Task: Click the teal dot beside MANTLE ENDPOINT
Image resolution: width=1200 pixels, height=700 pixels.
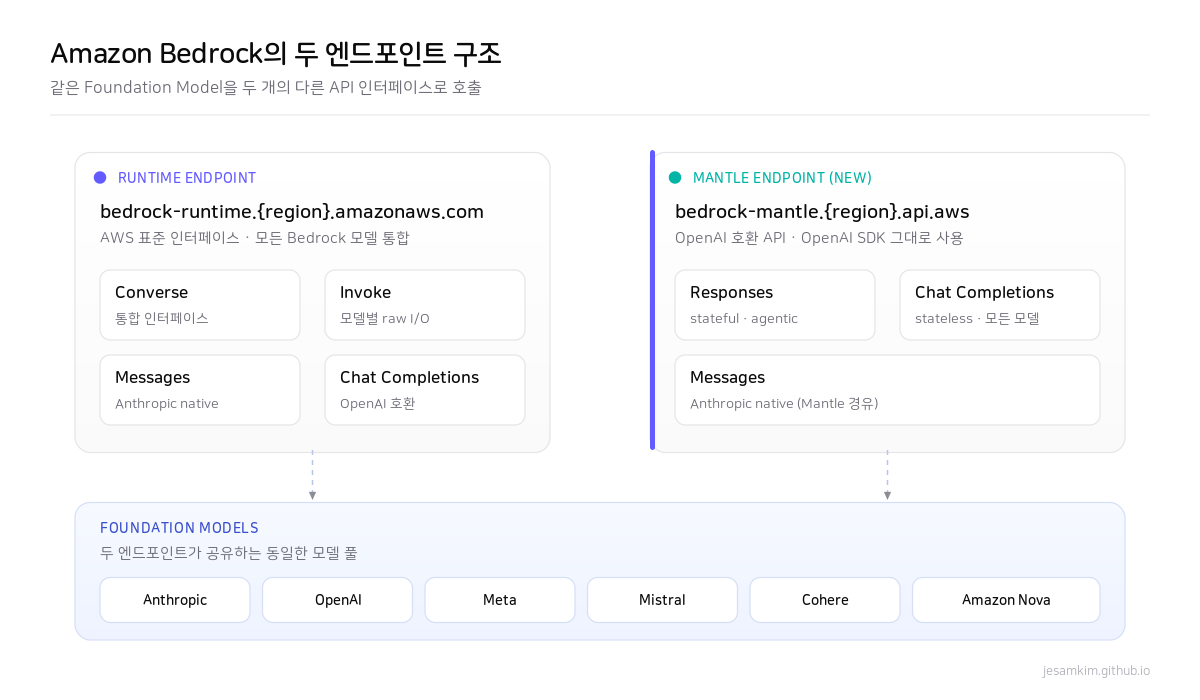Action: 675,178
